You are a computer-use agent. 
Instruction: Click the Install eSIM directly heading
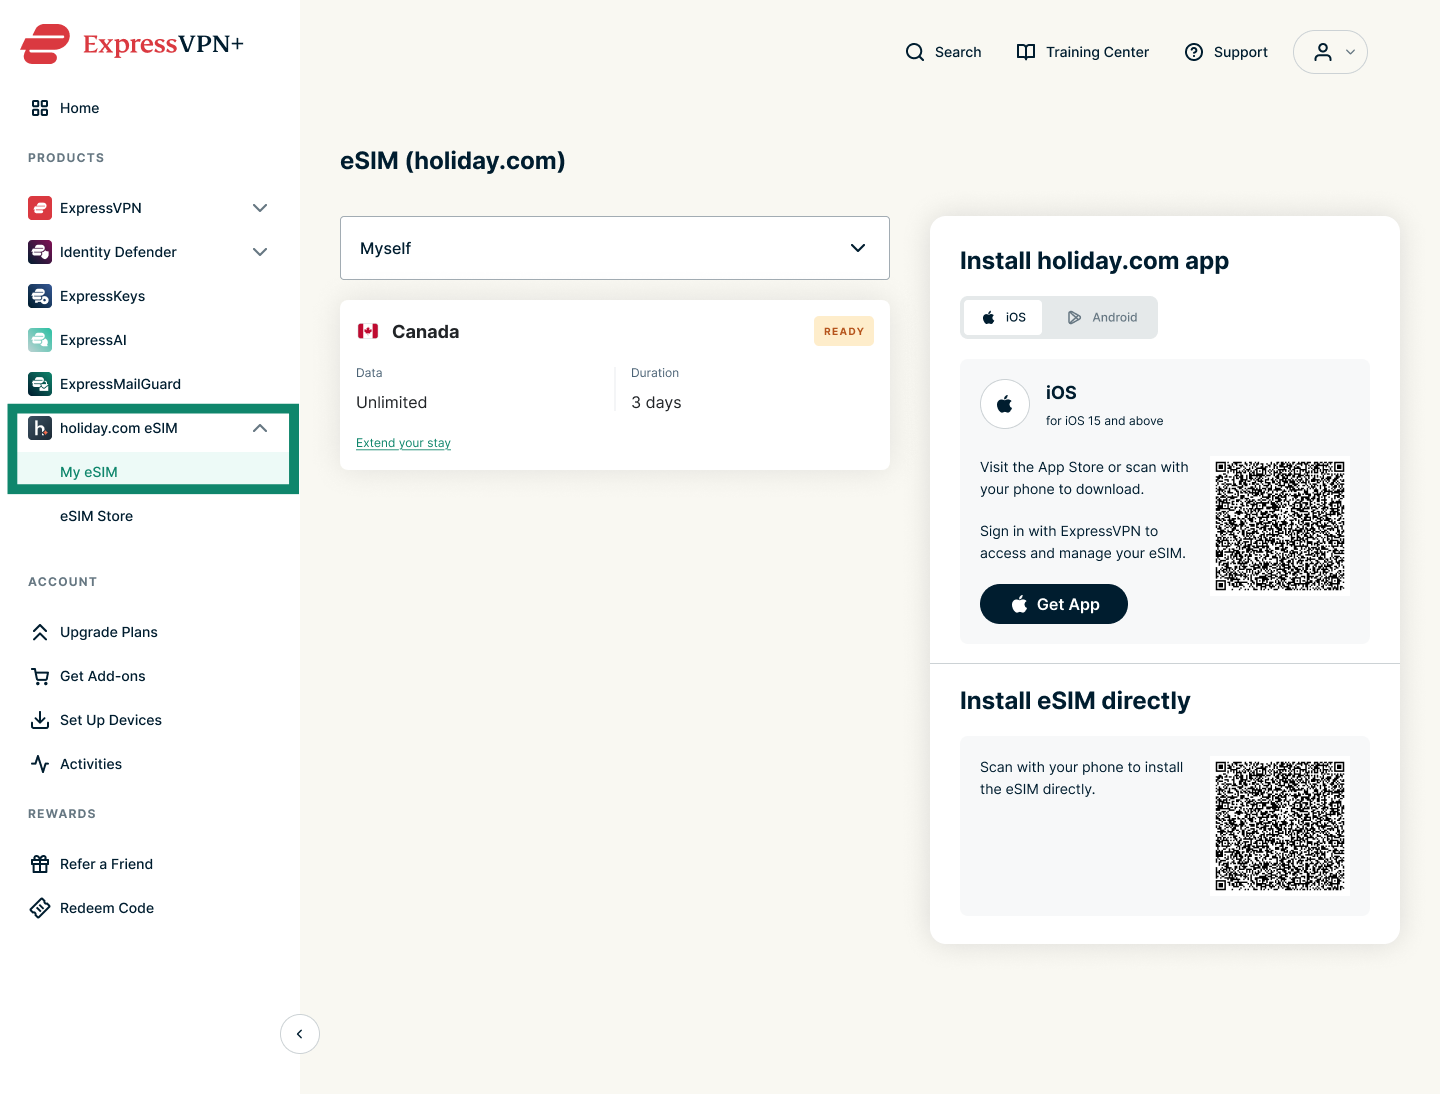pyautogui.click(x=1075, y=701)
